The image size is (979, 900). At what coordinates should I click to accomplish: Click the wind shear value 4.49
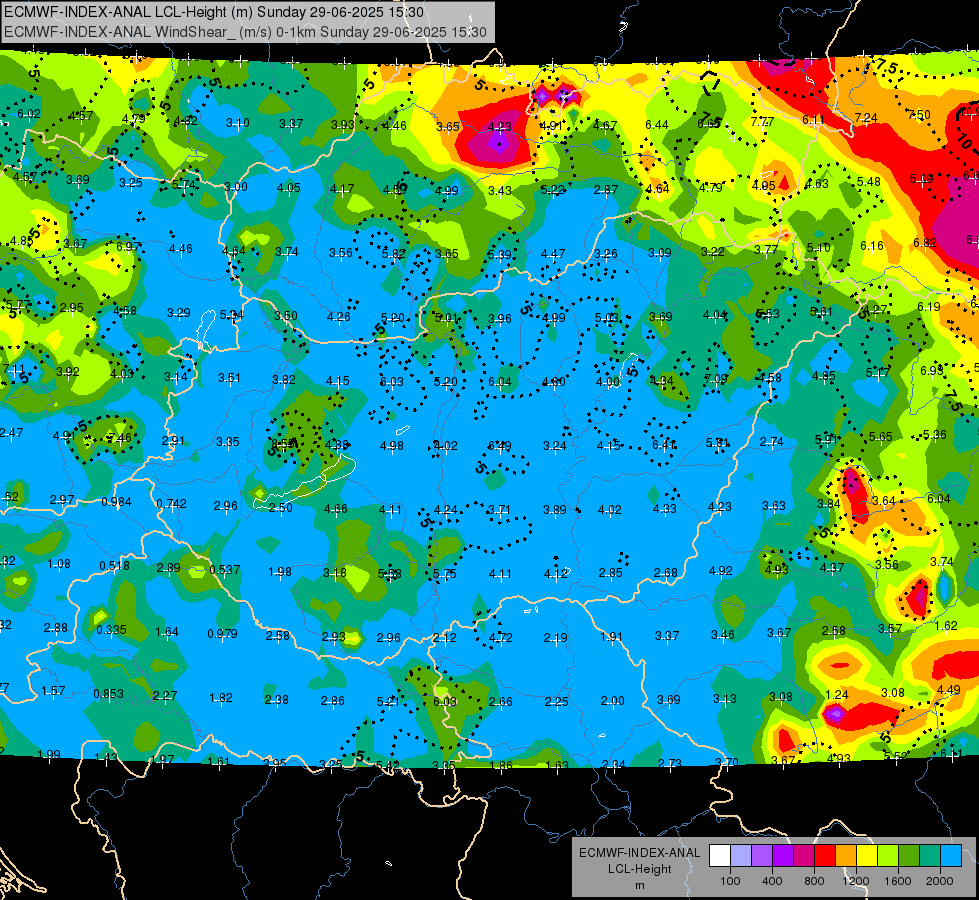point(948,690)
